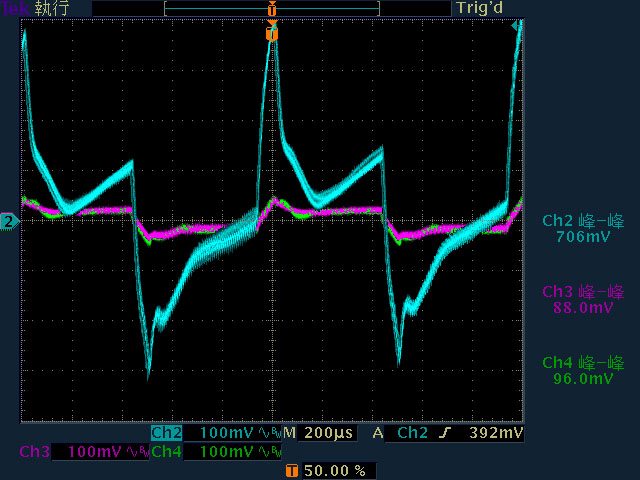The image size is (640, 480).
Task: Click the orange trigger position marker atop the graticule
Action: 271,33
